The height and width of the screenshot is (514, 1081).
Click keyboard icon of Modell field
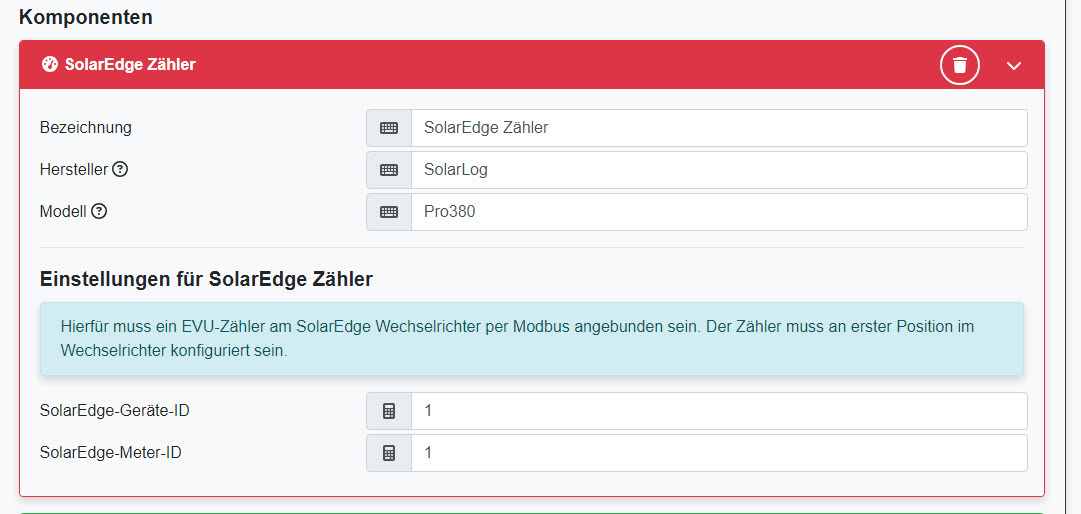[389, 212]
